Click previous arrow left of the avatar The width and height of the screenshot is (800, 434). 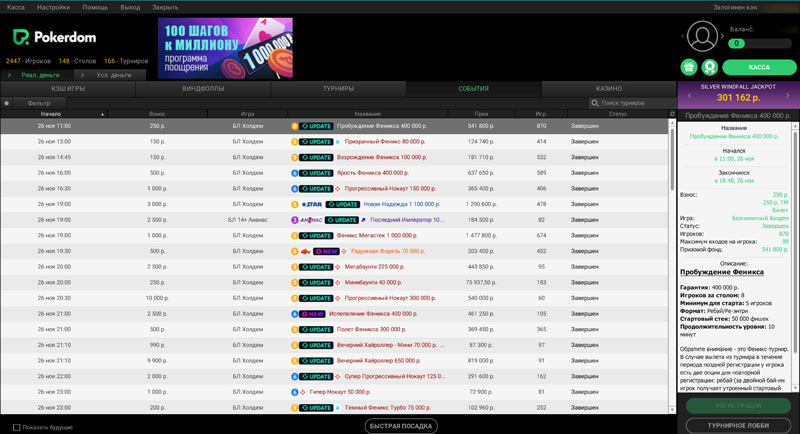coord(682,37)
